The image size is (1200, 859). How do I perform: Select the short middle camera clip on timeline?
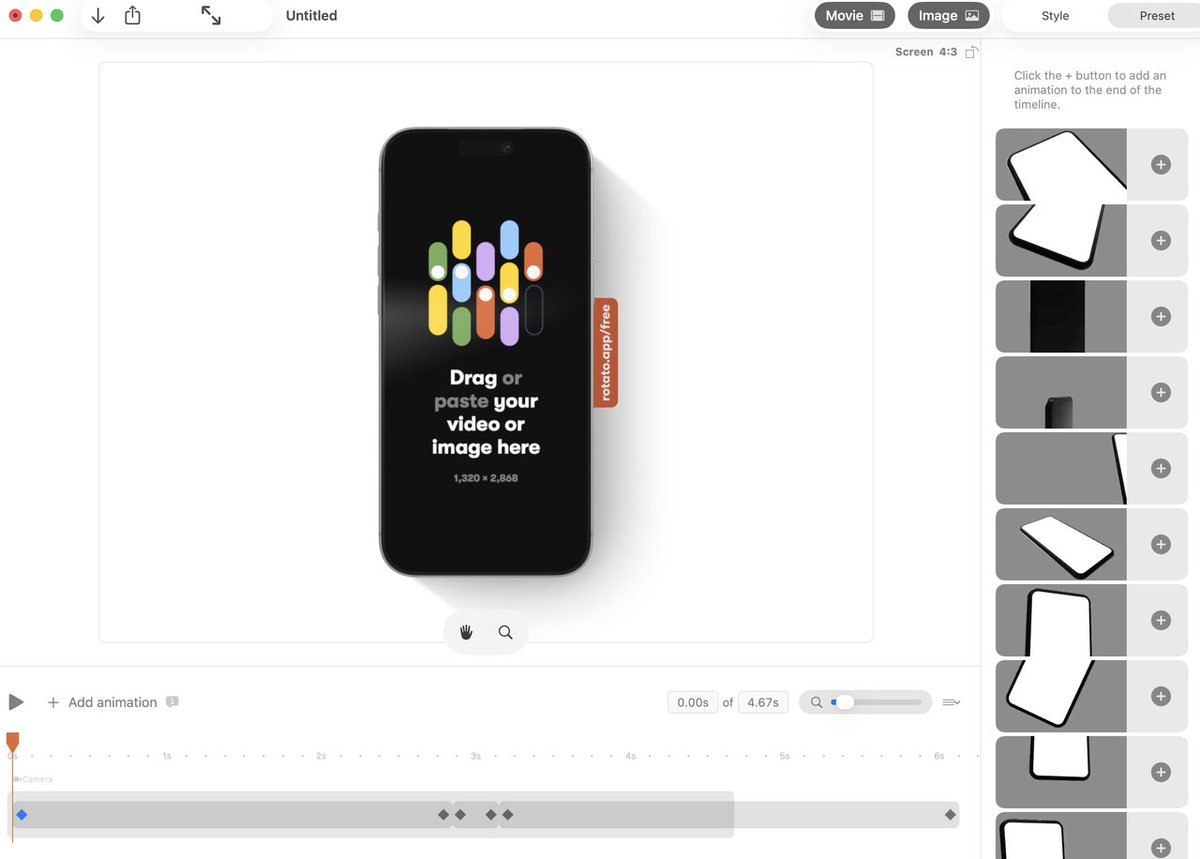[475, 815]
